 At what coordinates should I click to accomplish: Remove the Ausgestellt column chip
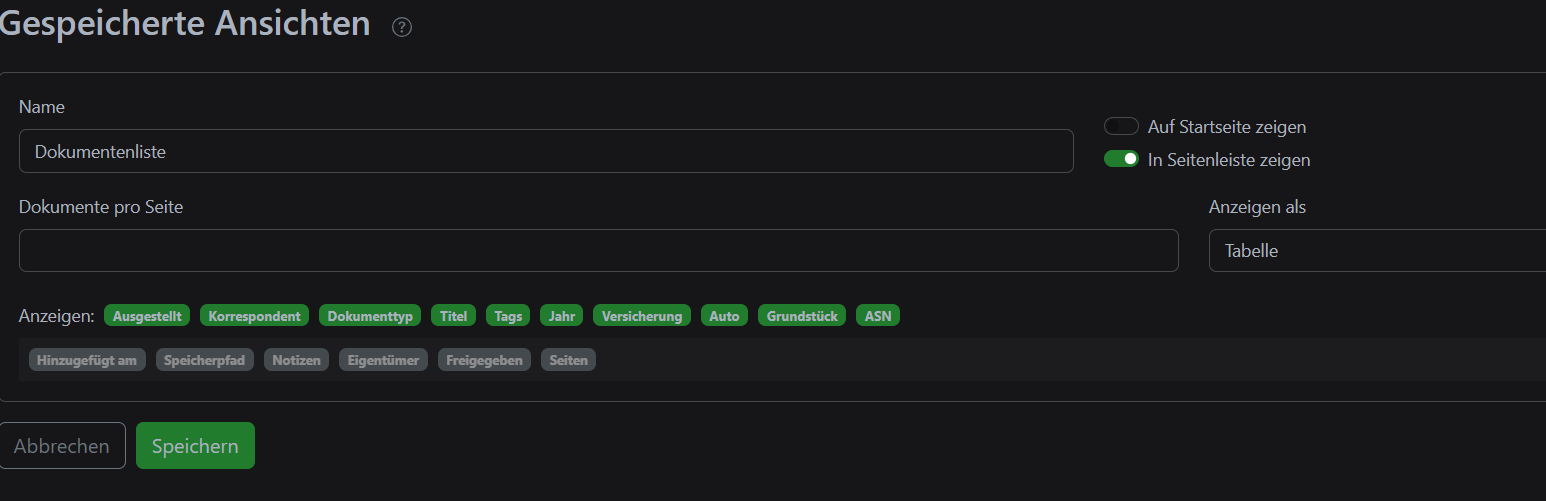click(x=147, y=316)
